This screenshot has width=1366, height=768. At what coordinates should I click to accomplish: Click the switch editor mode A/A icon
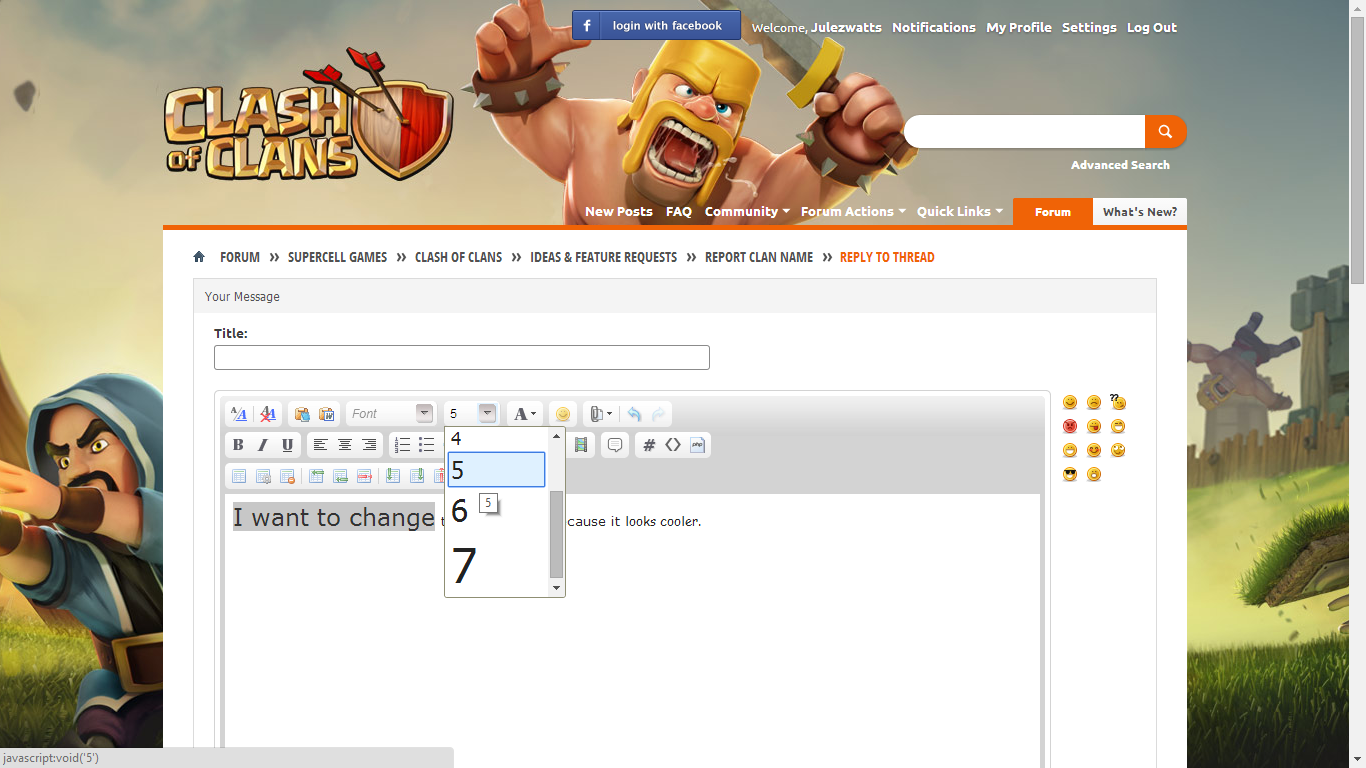238,414
